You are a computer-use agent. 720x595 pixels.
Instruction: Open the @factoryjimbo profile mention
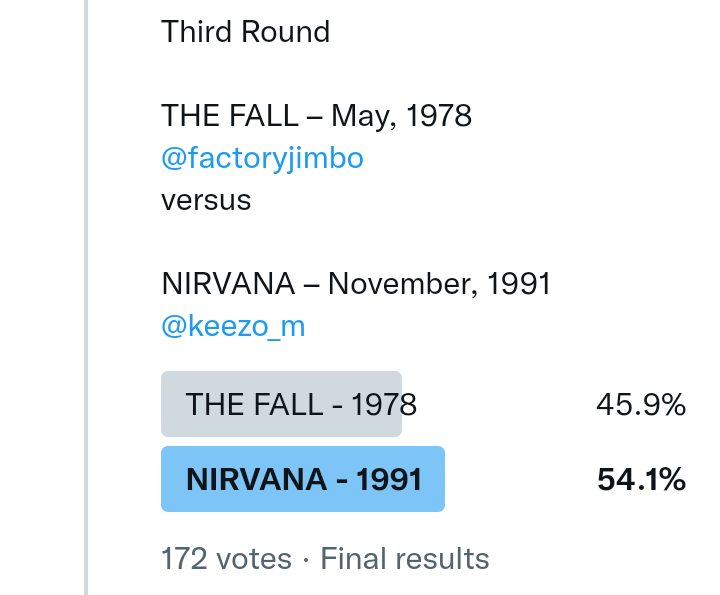pos(262,158)
